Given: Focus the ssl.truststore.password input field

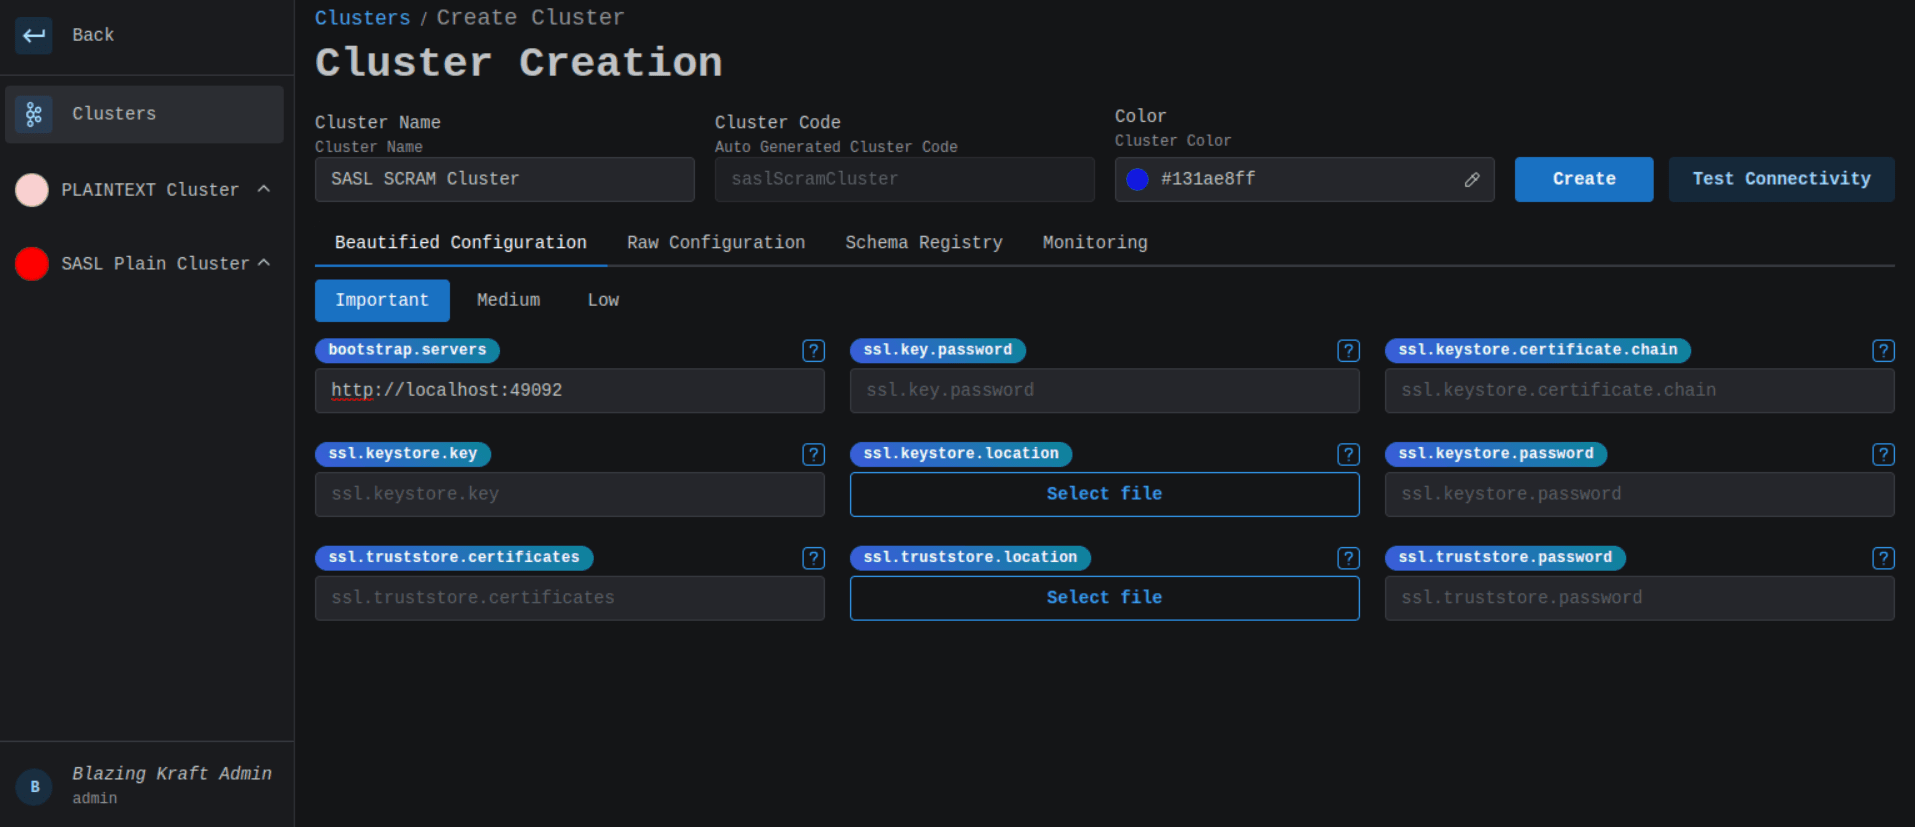Looking at the screenshot, I should (1640, 598).
